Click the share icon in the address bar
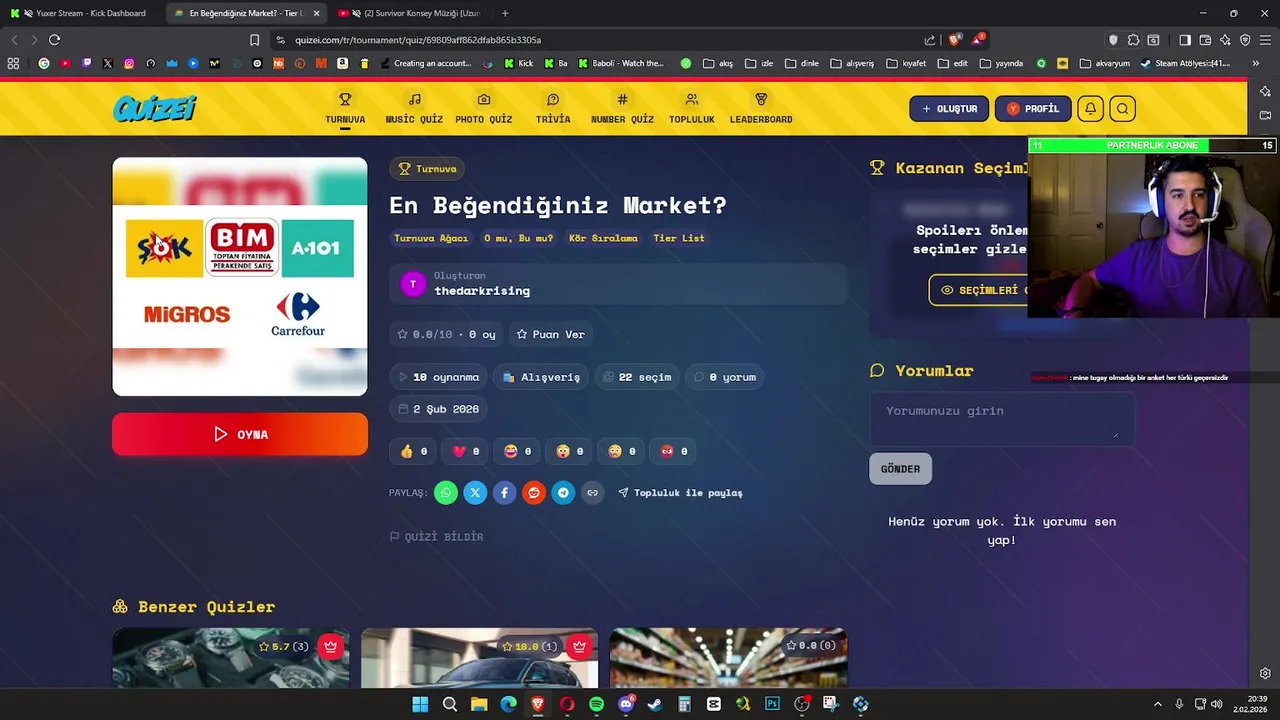Screen dimensions: 1280x720 point(930,40)
